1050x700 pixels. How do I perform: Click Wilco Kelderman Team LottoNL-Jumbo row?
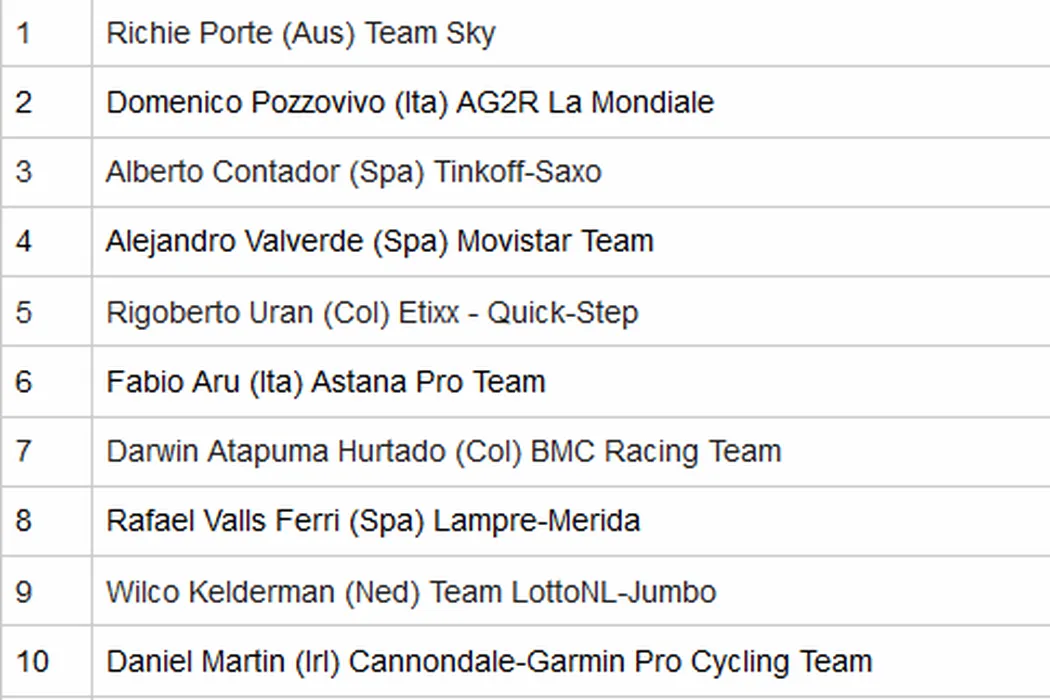[411, 591]
